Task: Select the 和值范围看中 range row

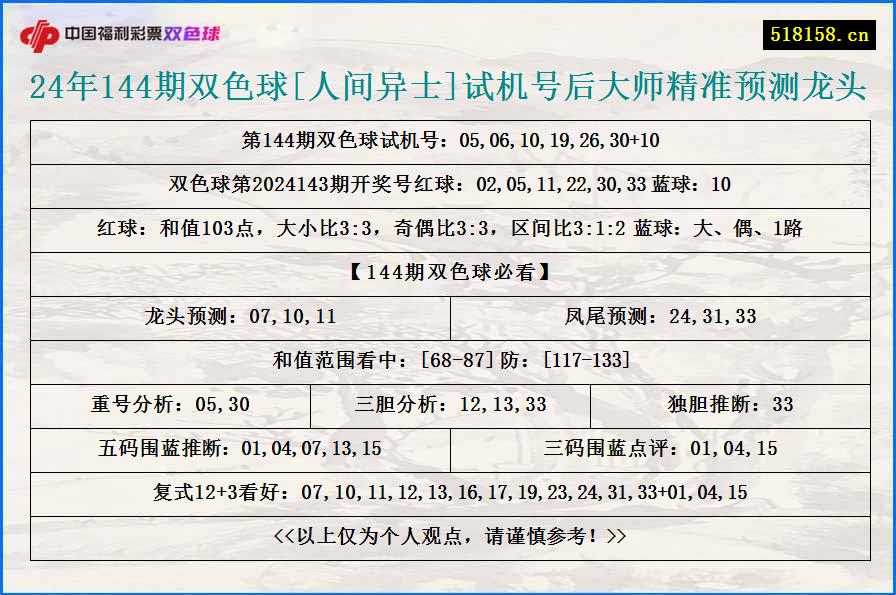Action: (448, 361)
